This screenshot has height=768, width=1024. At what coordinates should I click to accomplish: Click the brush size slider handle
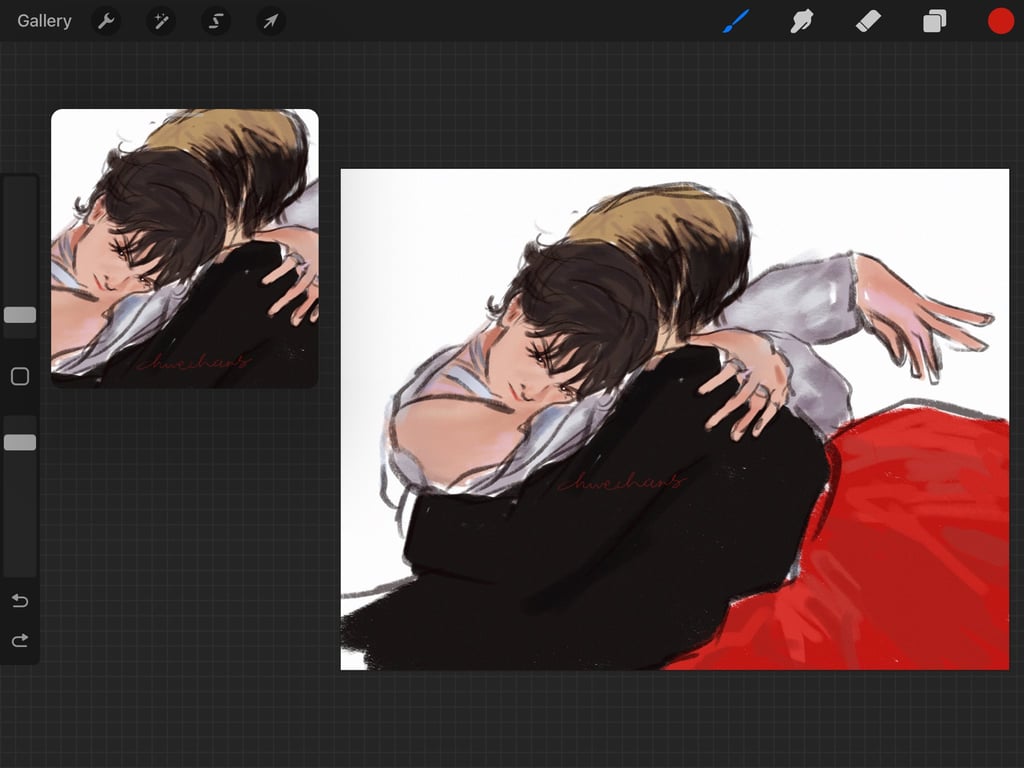(20, 315)
